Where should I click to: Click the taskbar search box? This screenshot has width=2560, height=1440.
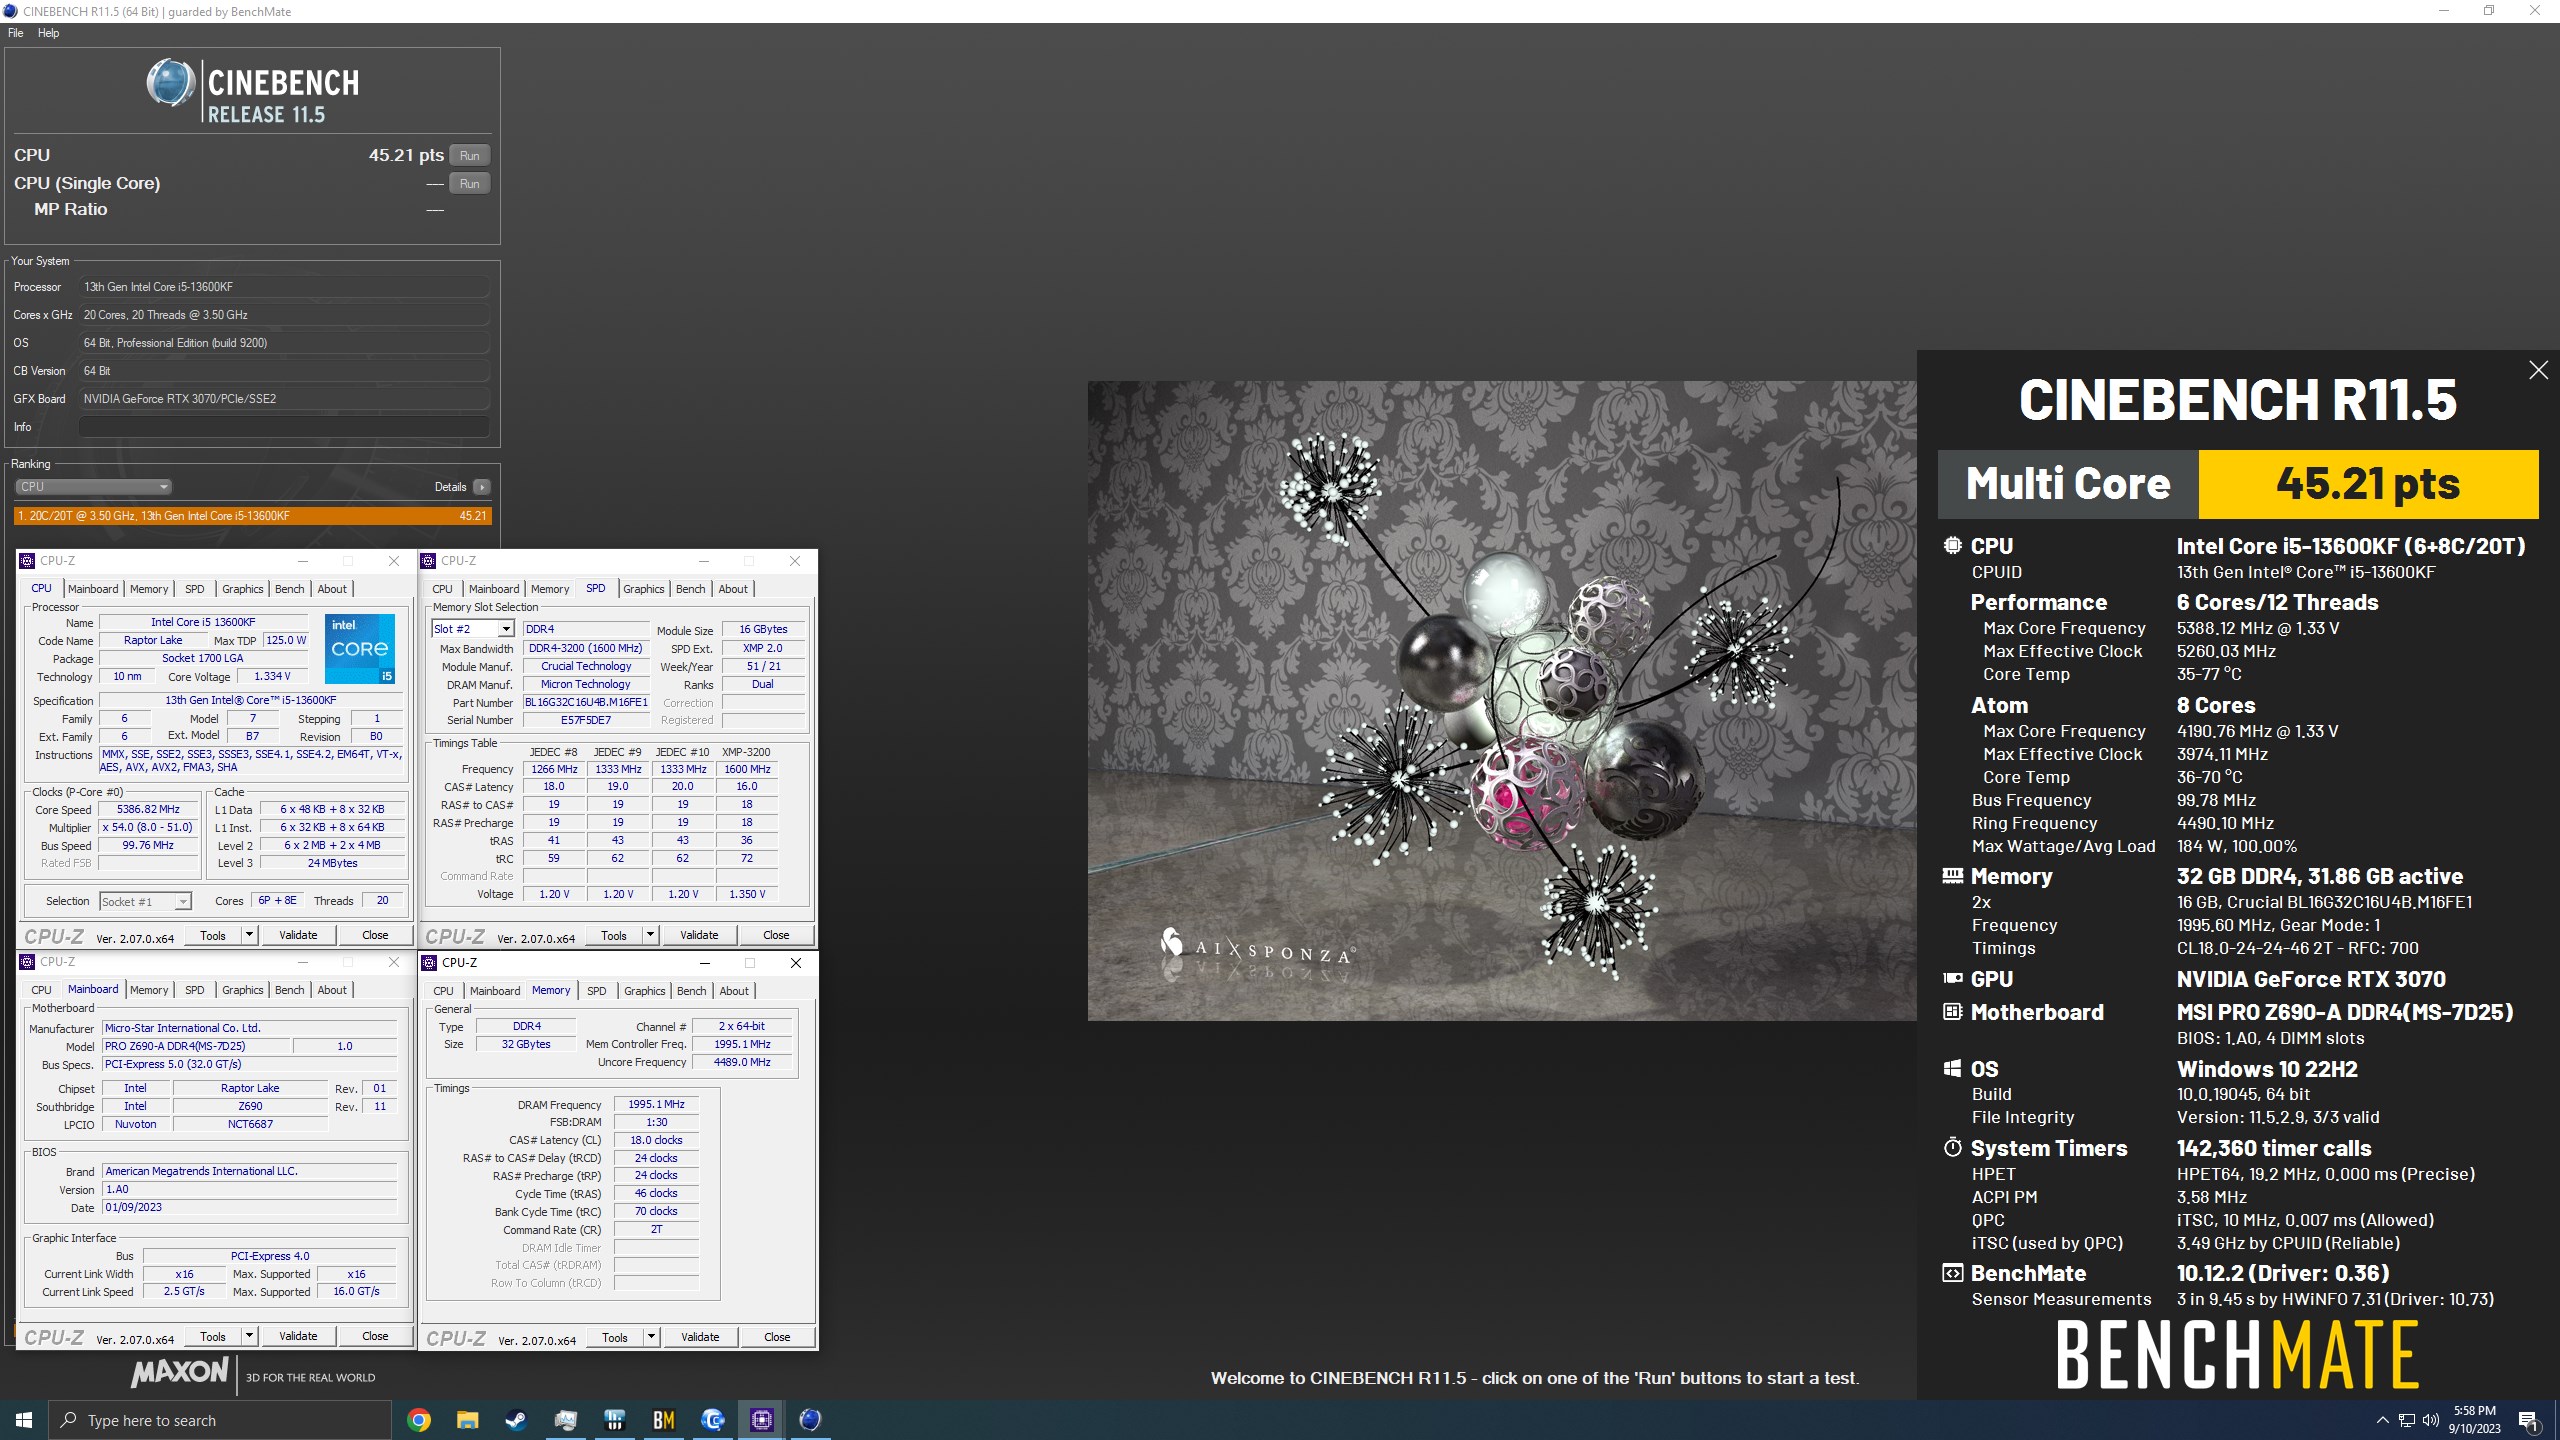pos(220,1420)
